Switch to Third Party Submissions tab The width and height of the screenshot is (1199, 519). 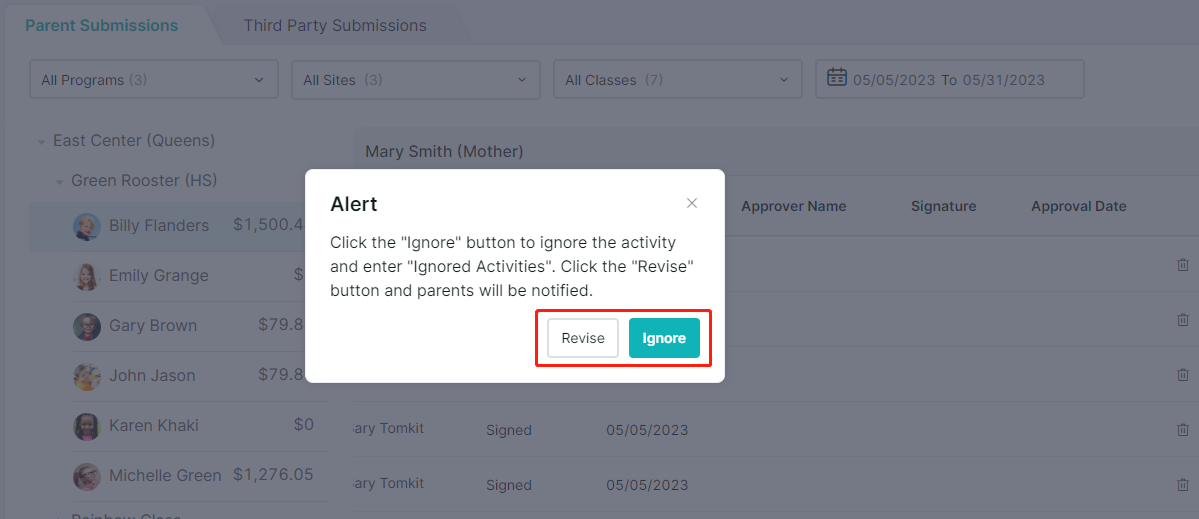point(335,25)
